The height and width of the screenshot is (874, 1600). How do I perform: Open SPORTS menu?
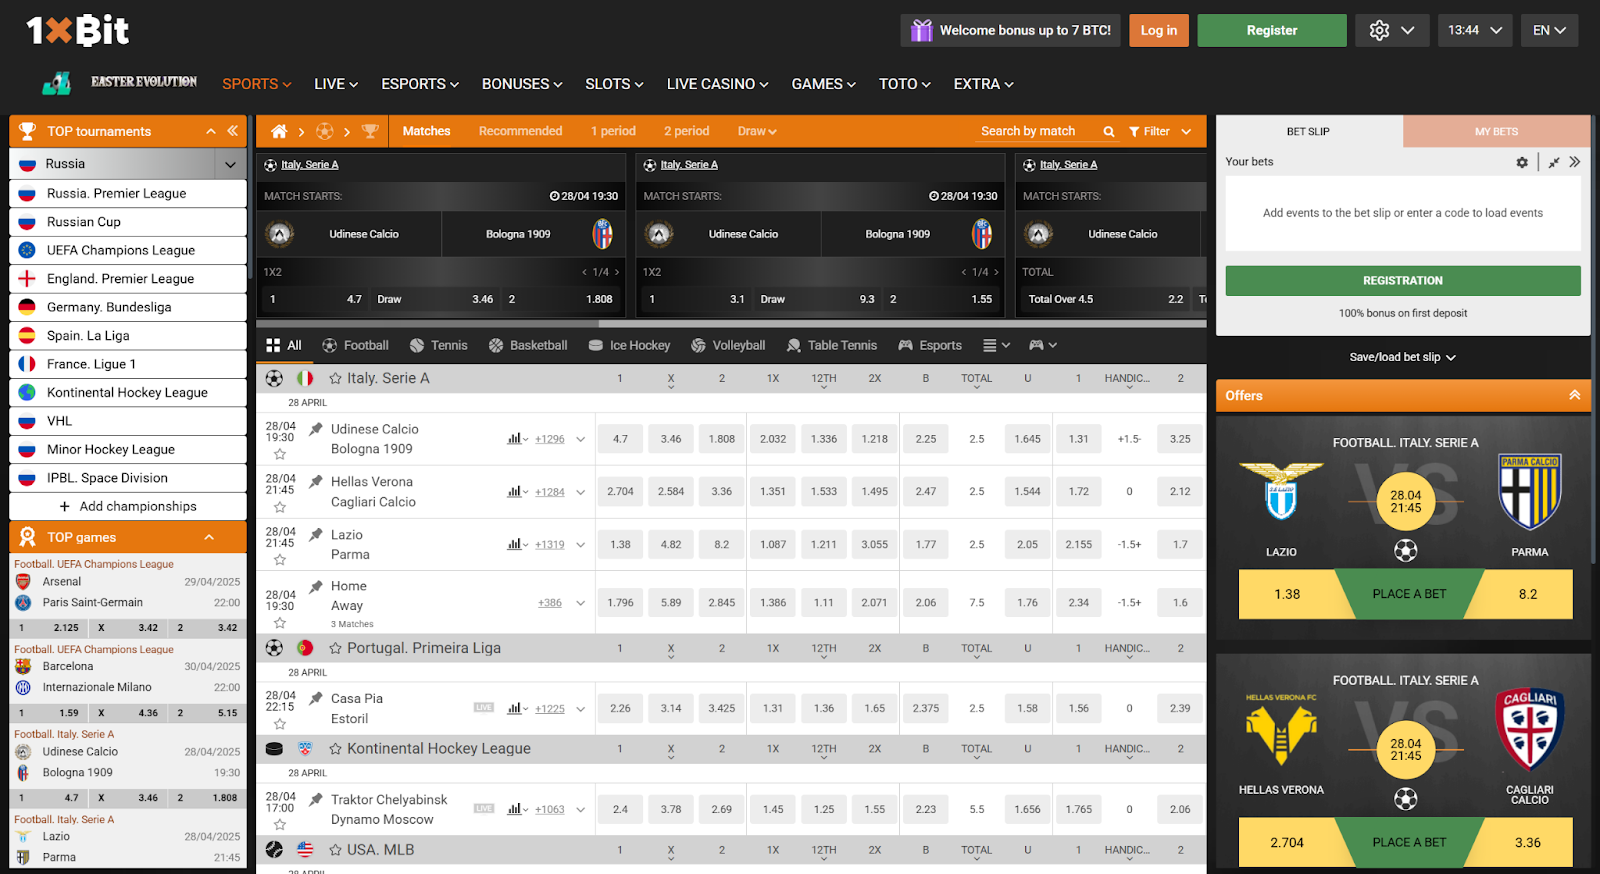point(257,84)
